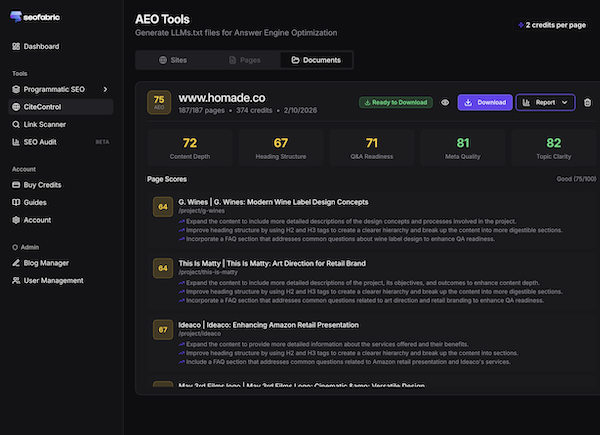Click the Meta Quality 81 score card
The image size is (600, 435).
(x=463, y=148)
